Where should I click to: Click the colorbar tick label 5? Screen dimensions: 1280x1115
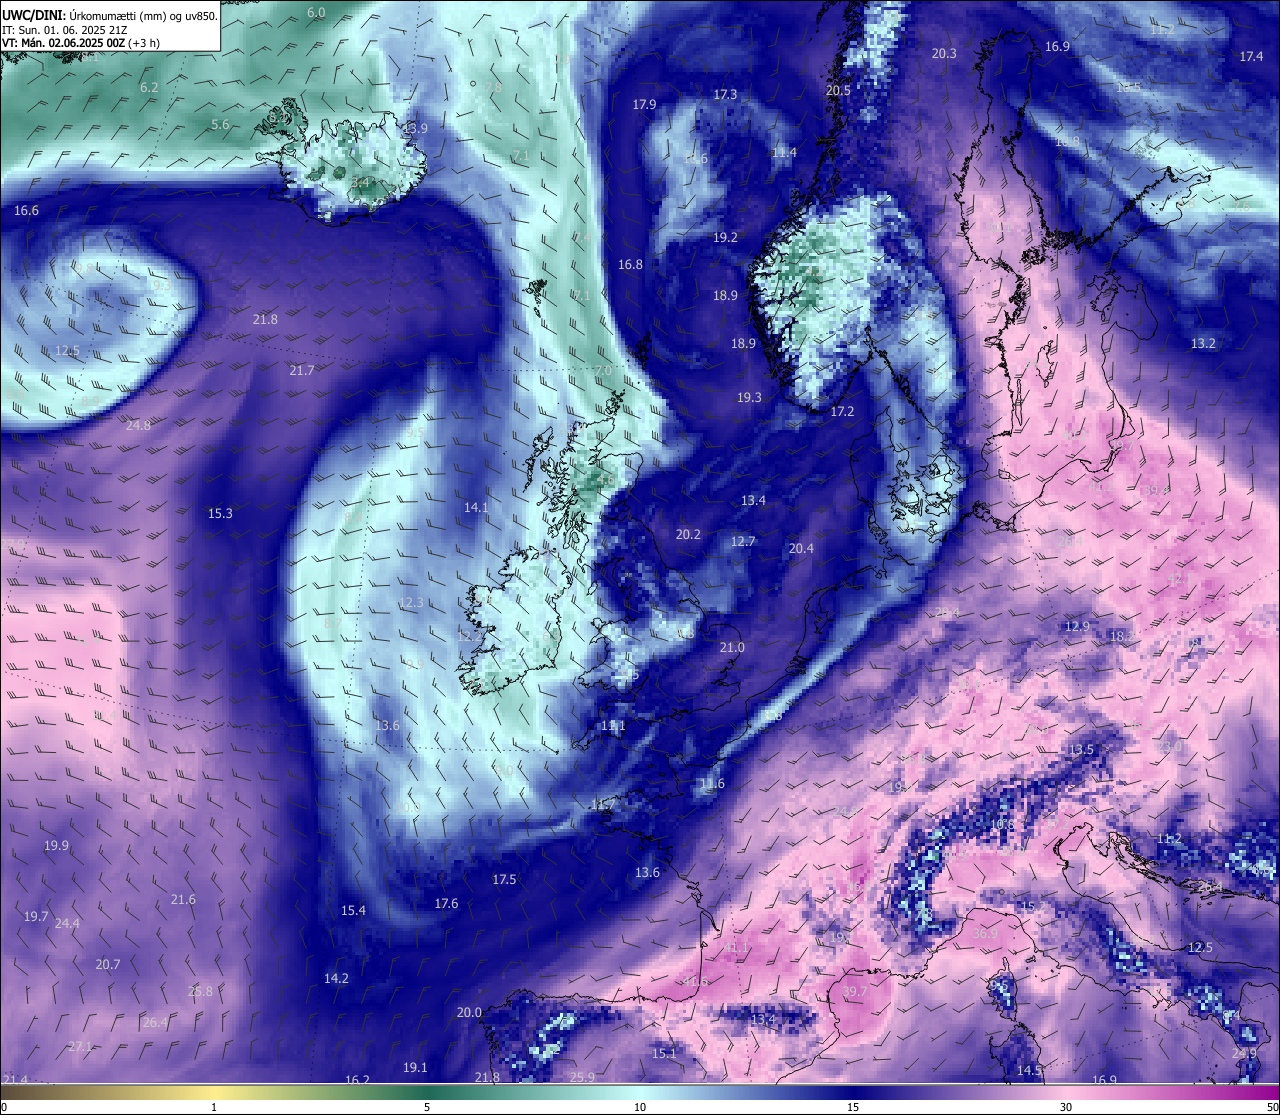tap(427, 1107)
